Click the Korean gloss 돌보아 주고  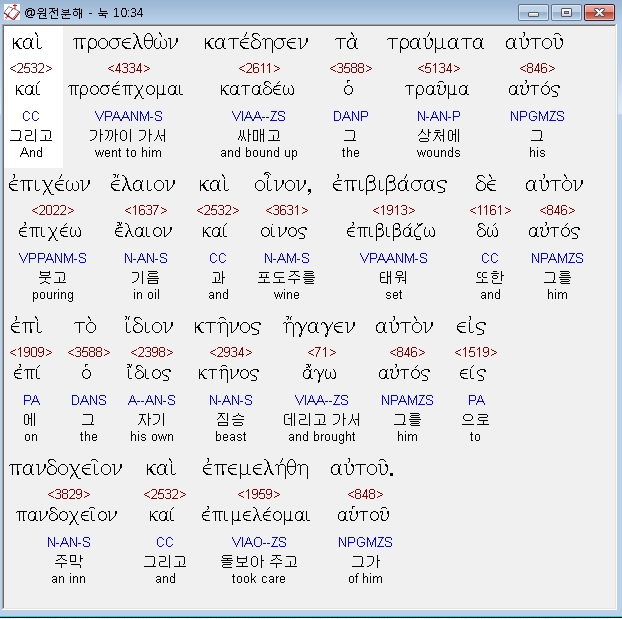[259, 561]
